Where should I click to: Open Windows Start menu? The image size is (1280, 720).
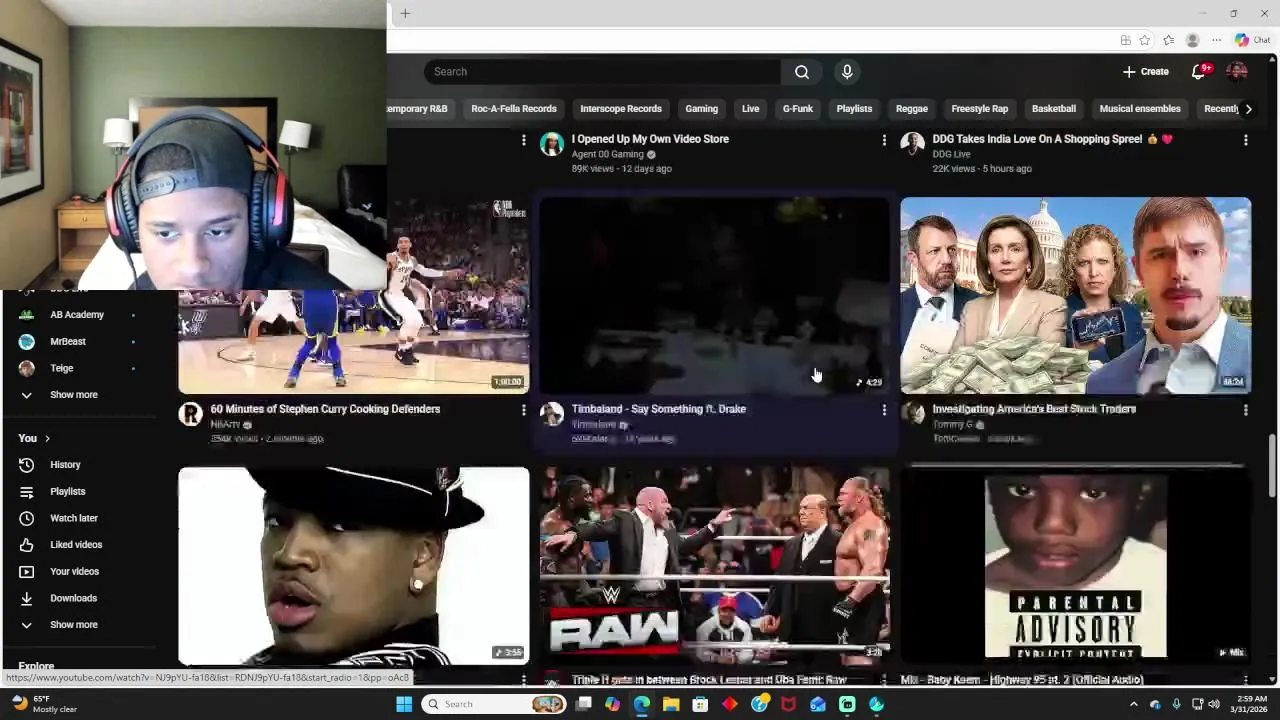[x=404, y=704]
